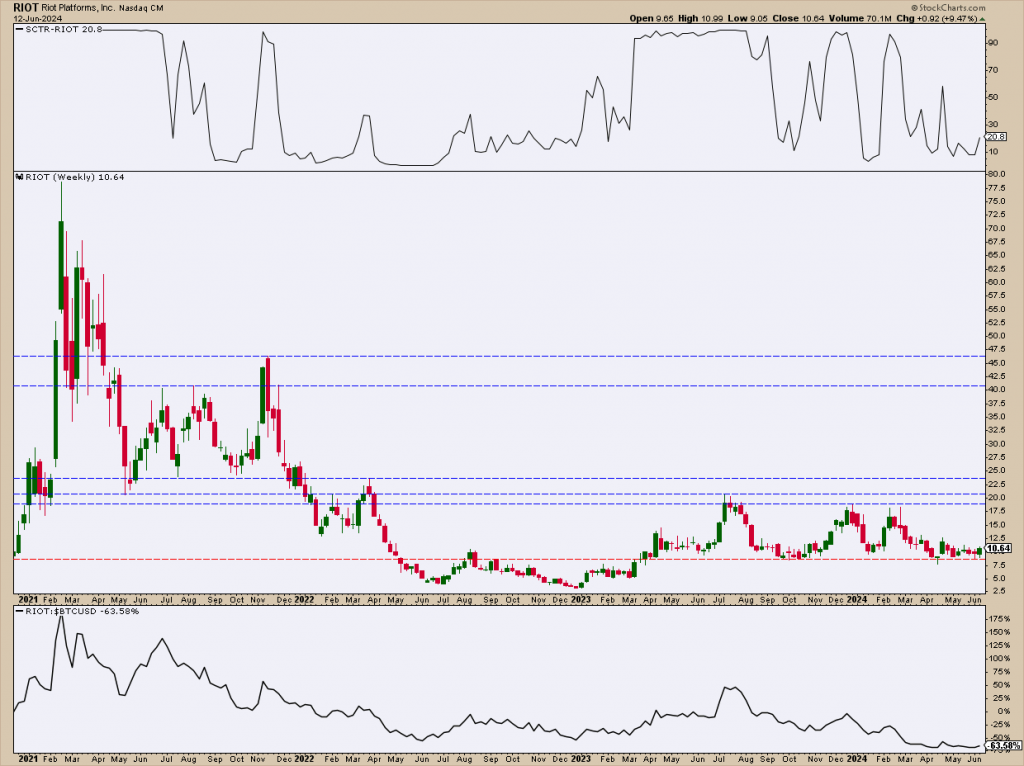Click the 'RIOT:$BTCUSD -63.58%' ratio legend
Viewport: 1024px width, 766px height.
click(77, 611)
